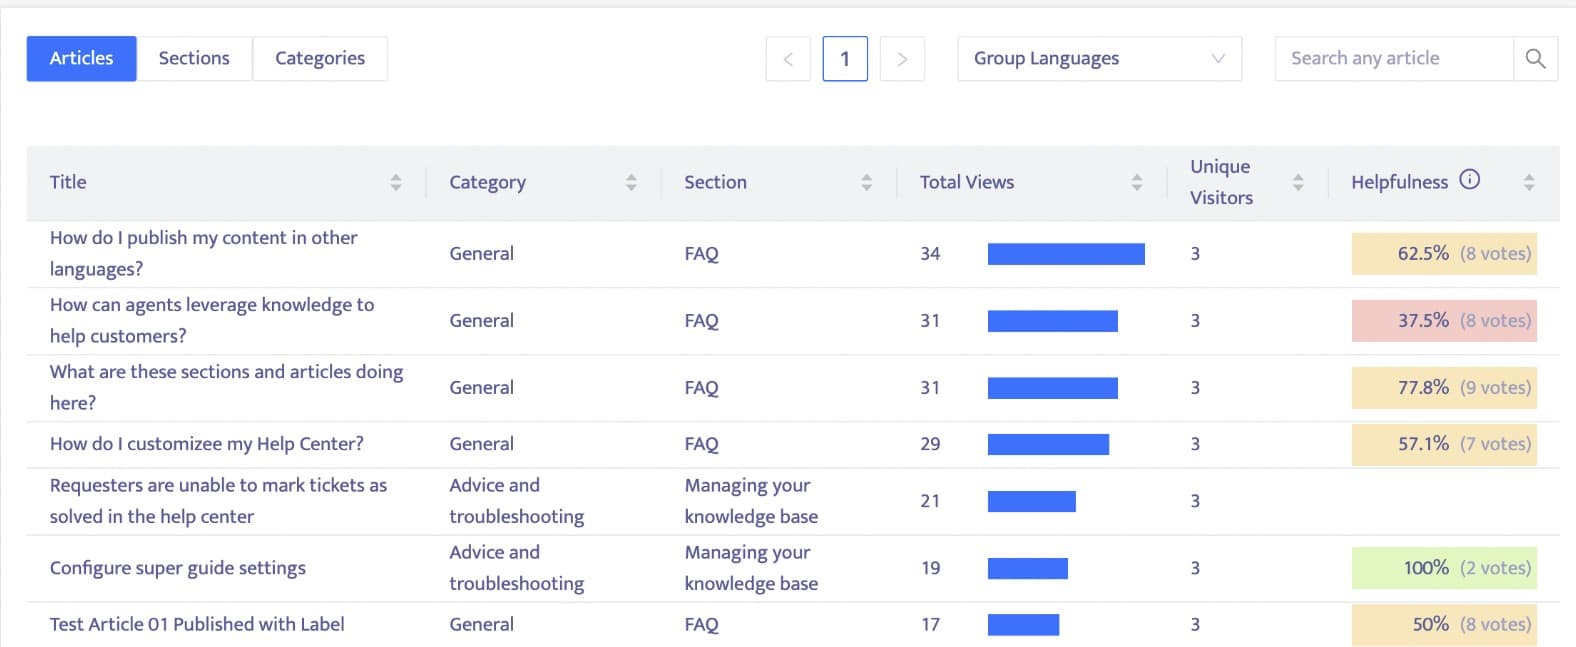The height and width of the screenshot is (647, 1576).
Task: Open article How can agents leverage knowledge
Action: click(212, 320)
